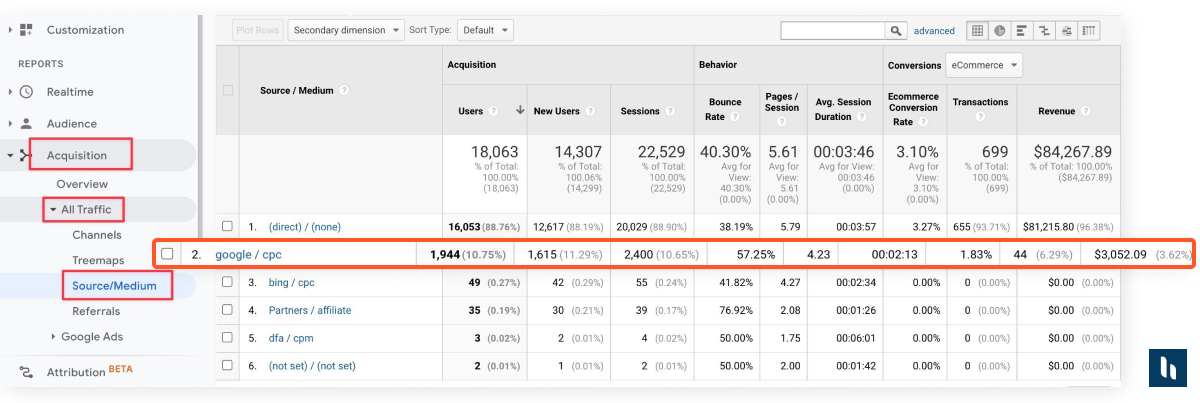The image size is (1200, 403).
Task: Select the performance bar view icon
Action: (x=1022, y=31)
